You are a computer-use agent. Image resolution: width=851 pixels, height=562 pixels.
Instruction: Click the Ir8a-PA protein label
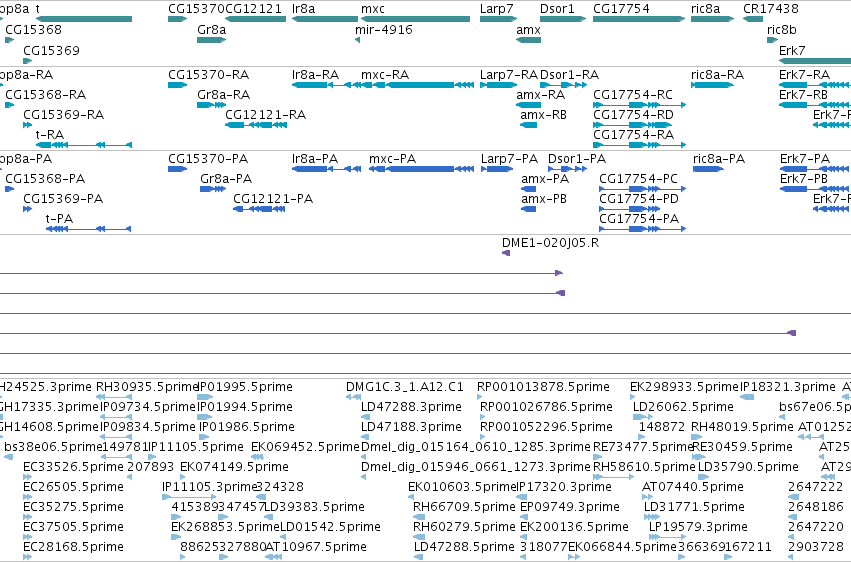click(315, 158)
